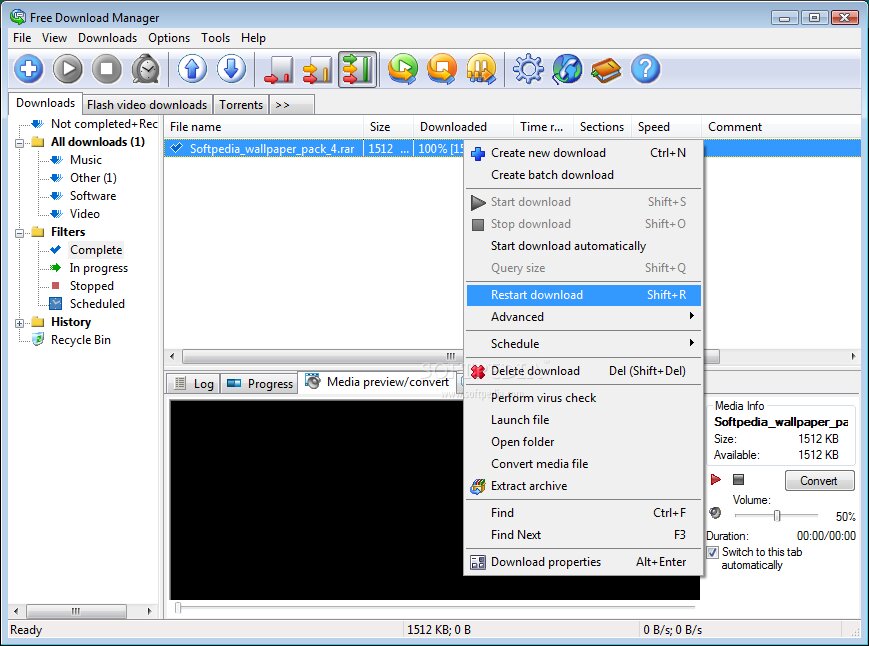The image size is (869, 646).
Task: Choose Extract archive menu entry
Action: [x=584, y=486]
